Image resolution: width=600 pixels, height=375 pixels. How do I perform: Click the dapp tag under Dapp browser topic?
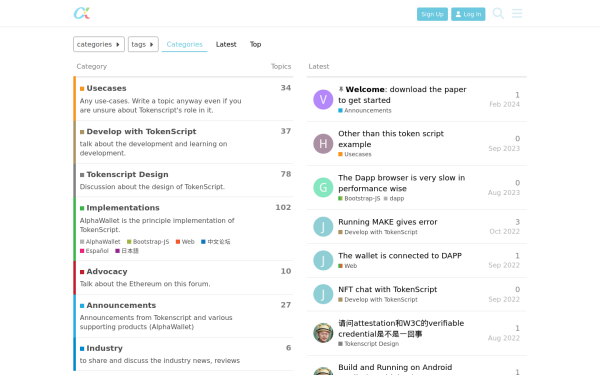click(394, 199)
